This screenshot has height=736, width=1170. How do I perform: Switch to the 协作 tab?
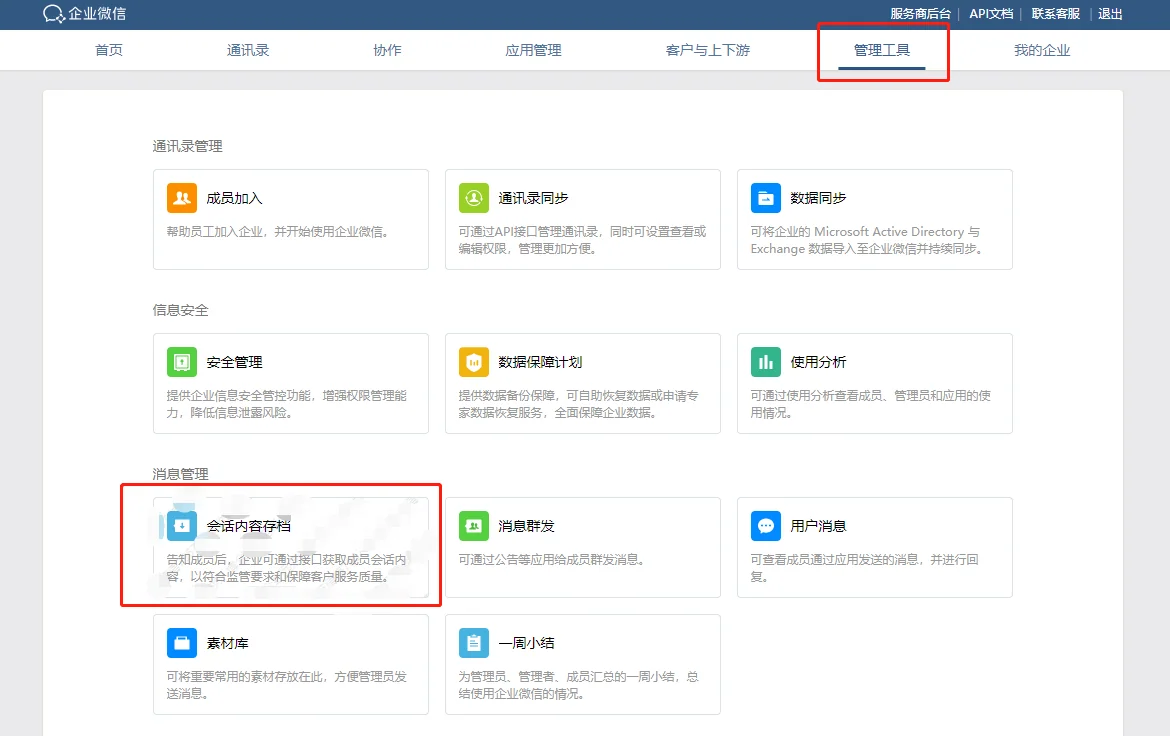point(387,50)
